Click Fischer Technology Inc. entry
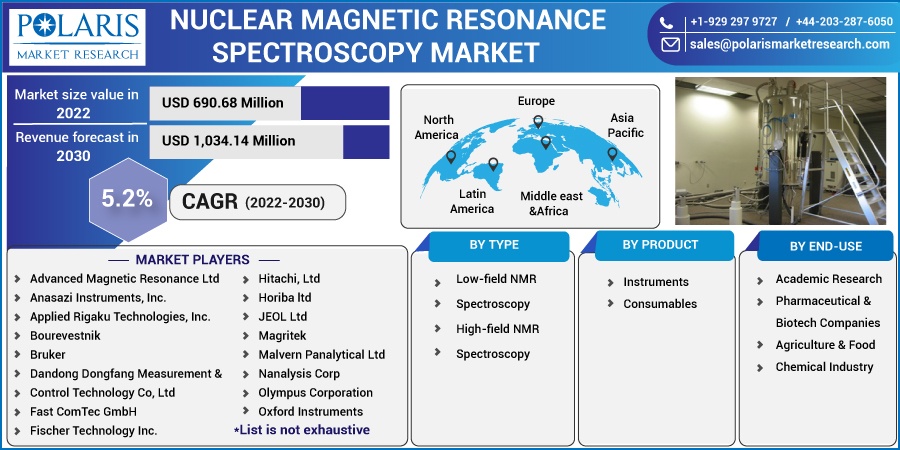 (x=94, y=430)
